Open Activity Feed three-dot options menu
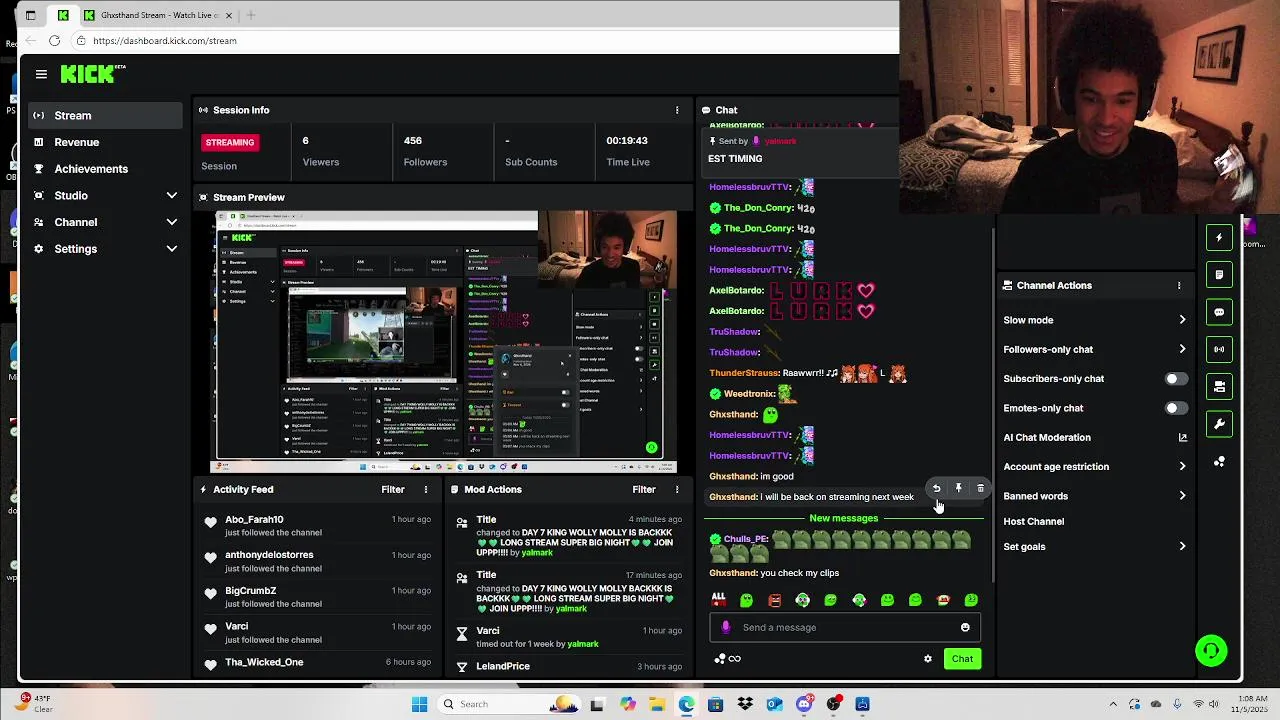 (426, 489)
